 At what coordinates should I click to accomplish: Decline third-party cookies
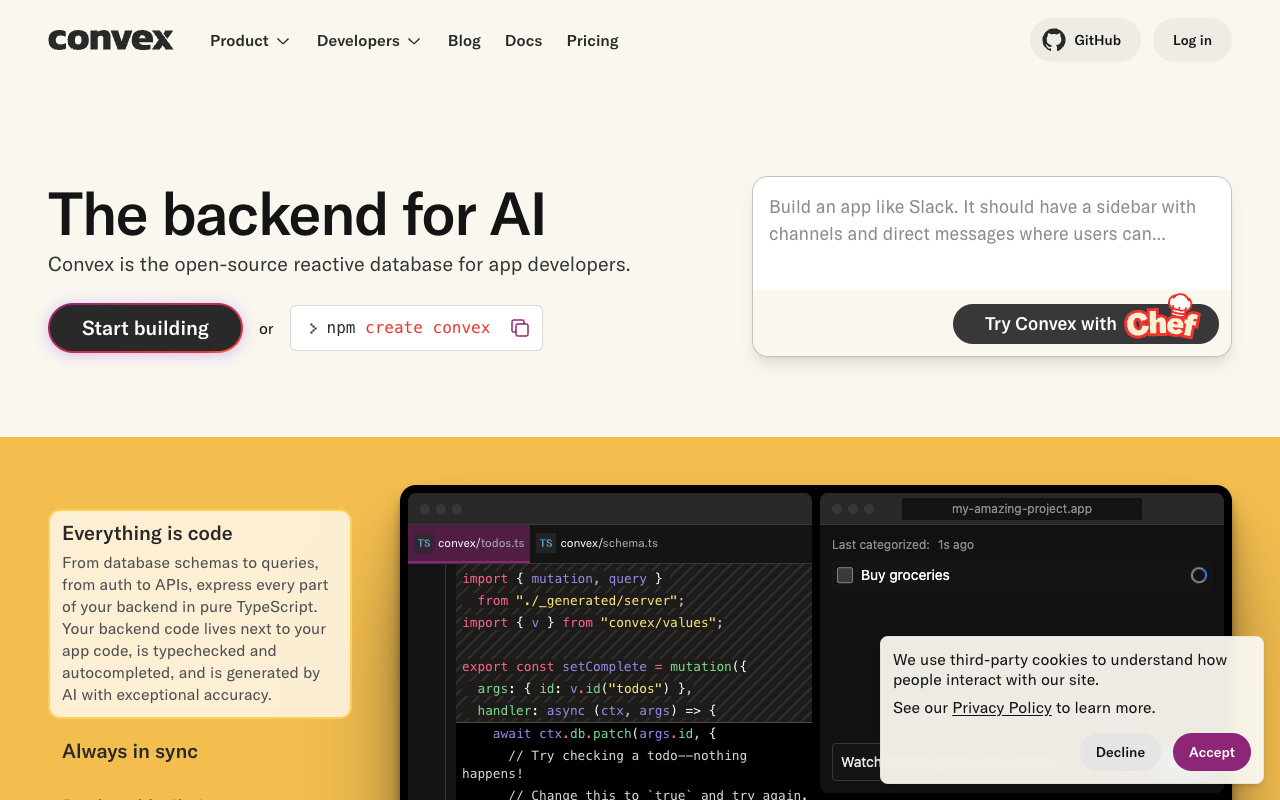tap(1120, 752)
